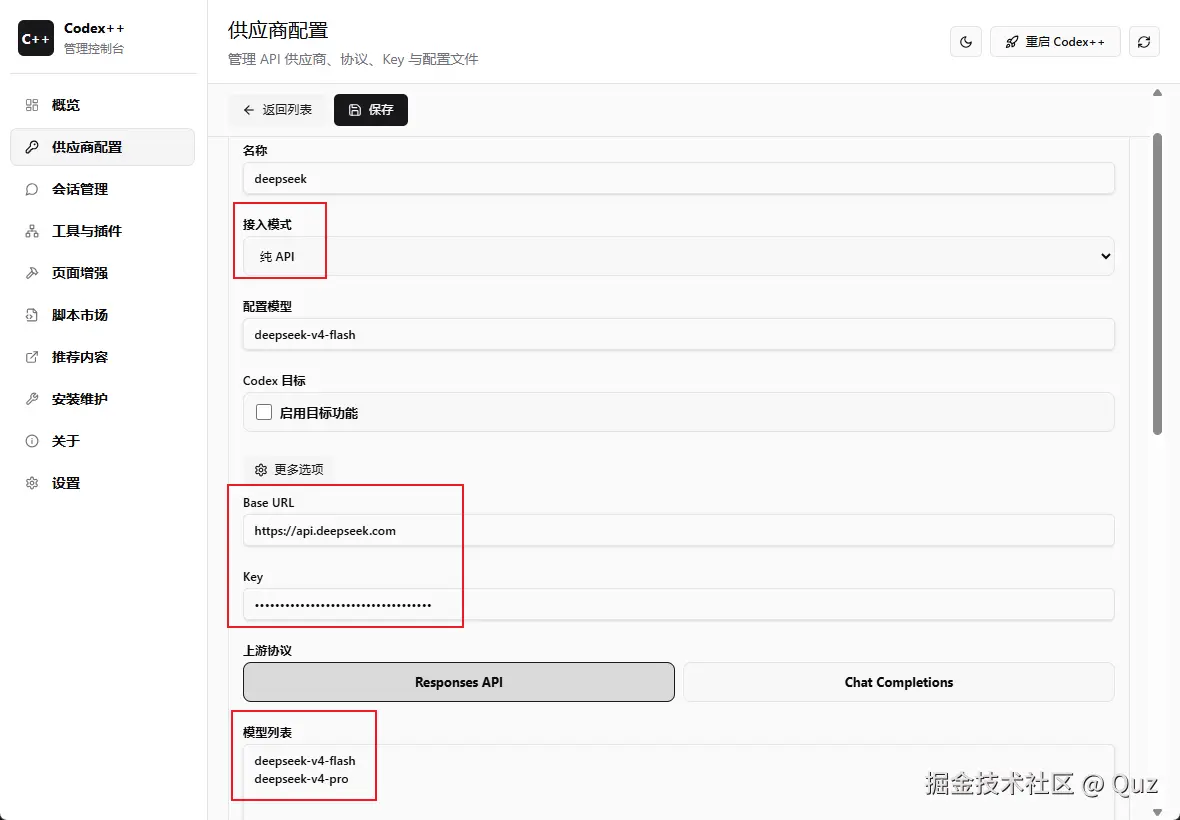Image resolution: width=1180 pixels, height=820 pixels.
Task: Open the 接入模式 dropdown
Action: click(678, 257)
